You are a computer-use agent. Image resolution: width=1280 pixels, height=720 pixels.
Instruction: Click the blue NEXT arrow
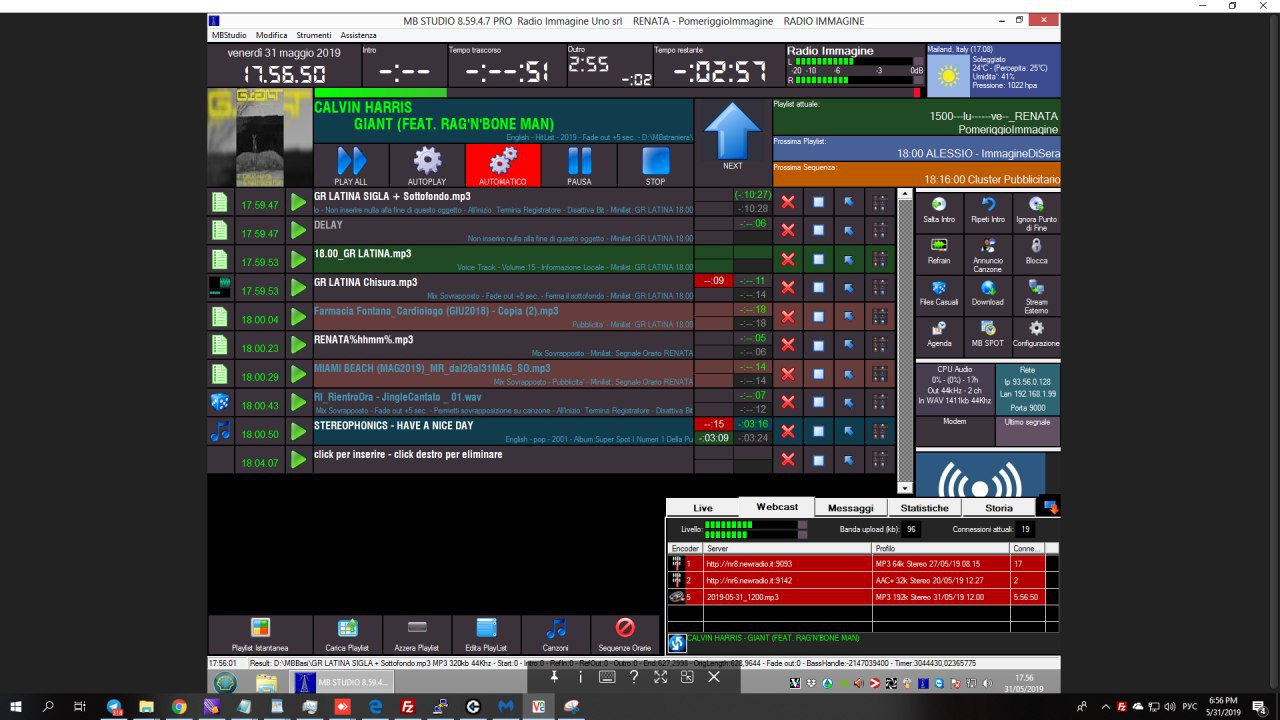pyautogui.click(x=733, y=136)
